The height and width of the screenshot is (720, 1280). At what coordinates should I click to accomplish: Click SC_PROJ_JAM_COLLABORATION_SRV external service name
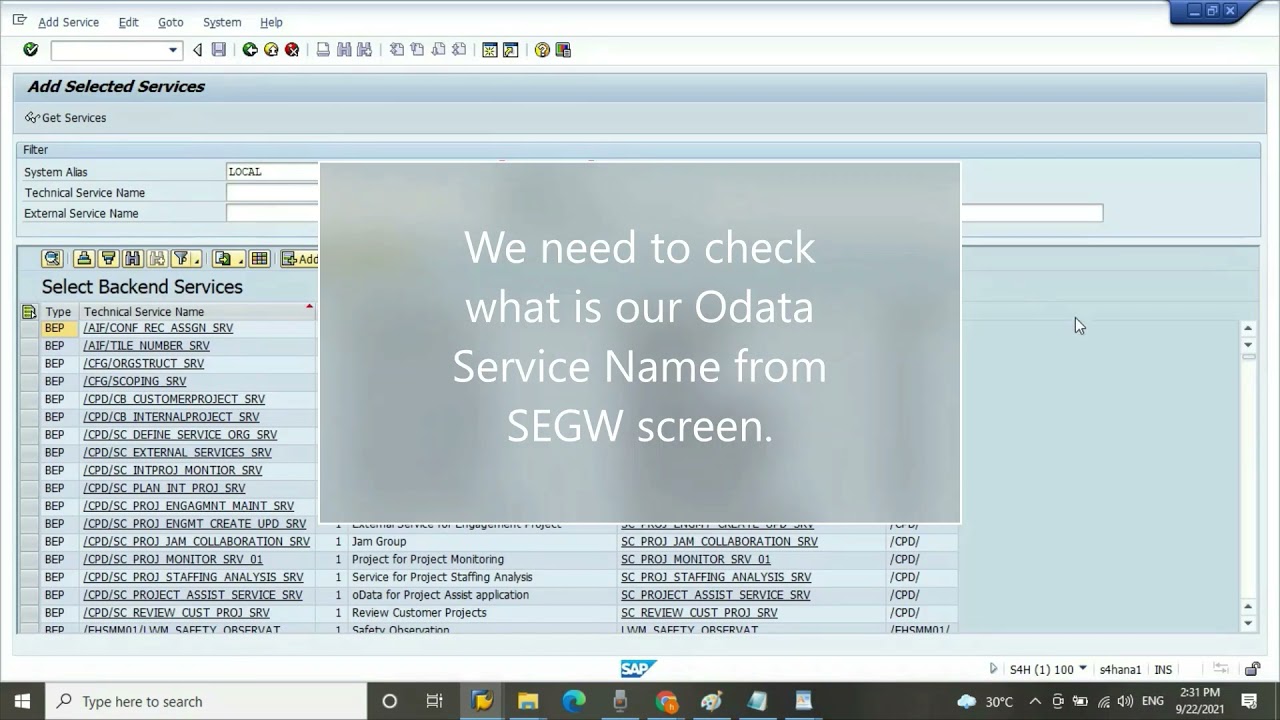coord(719,542)
